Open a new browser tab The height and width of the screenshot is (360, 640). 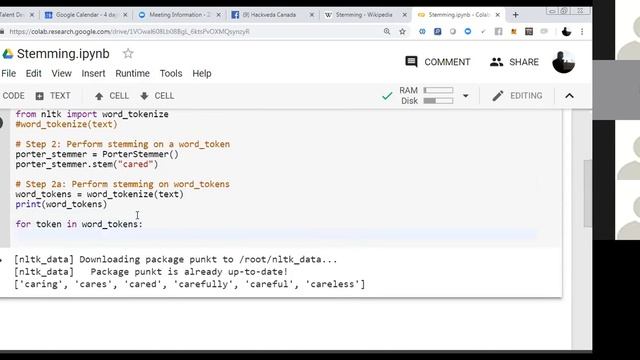516,15
